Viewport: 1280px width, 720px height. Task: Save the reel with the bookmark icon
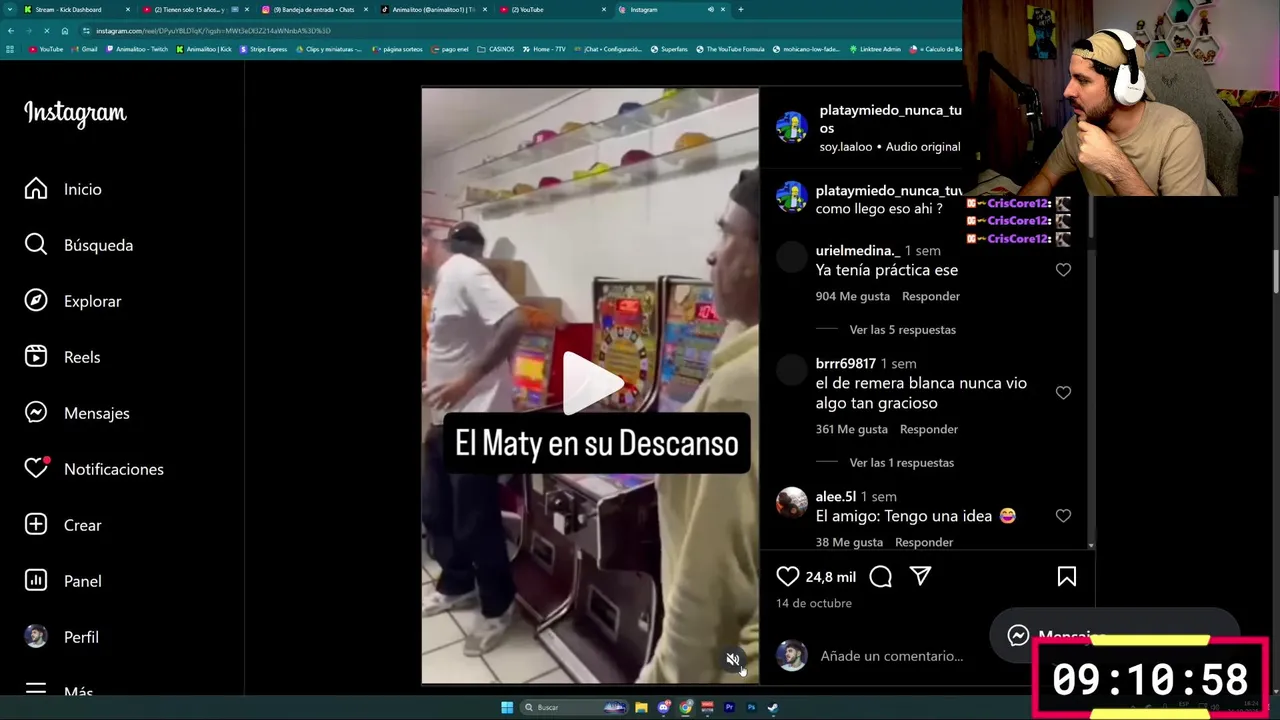point(1067,576)
